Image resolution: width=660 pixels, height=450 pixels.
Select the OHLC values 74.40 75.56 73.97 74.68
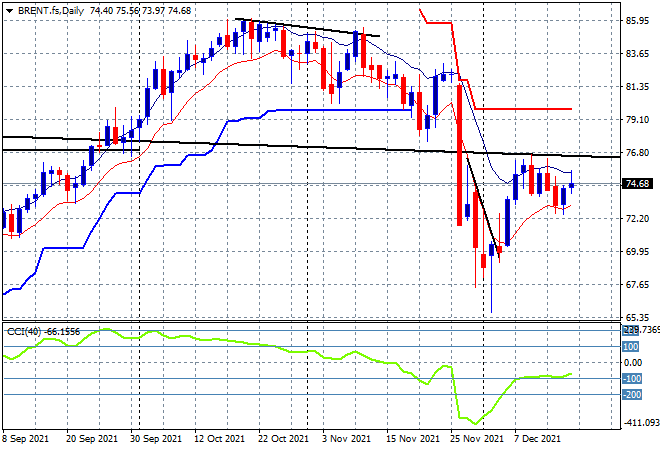tap(141, 11)
